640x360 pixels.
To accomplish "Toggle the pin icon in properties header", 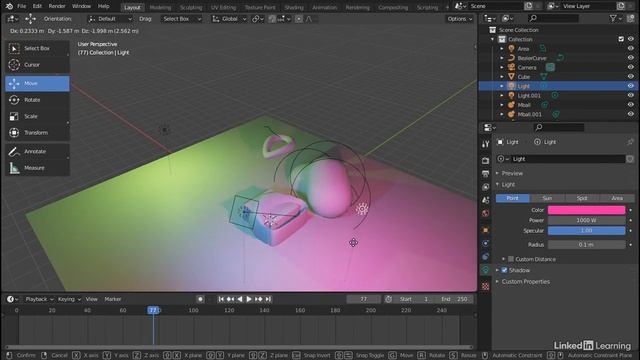I will tap(630, 142).
